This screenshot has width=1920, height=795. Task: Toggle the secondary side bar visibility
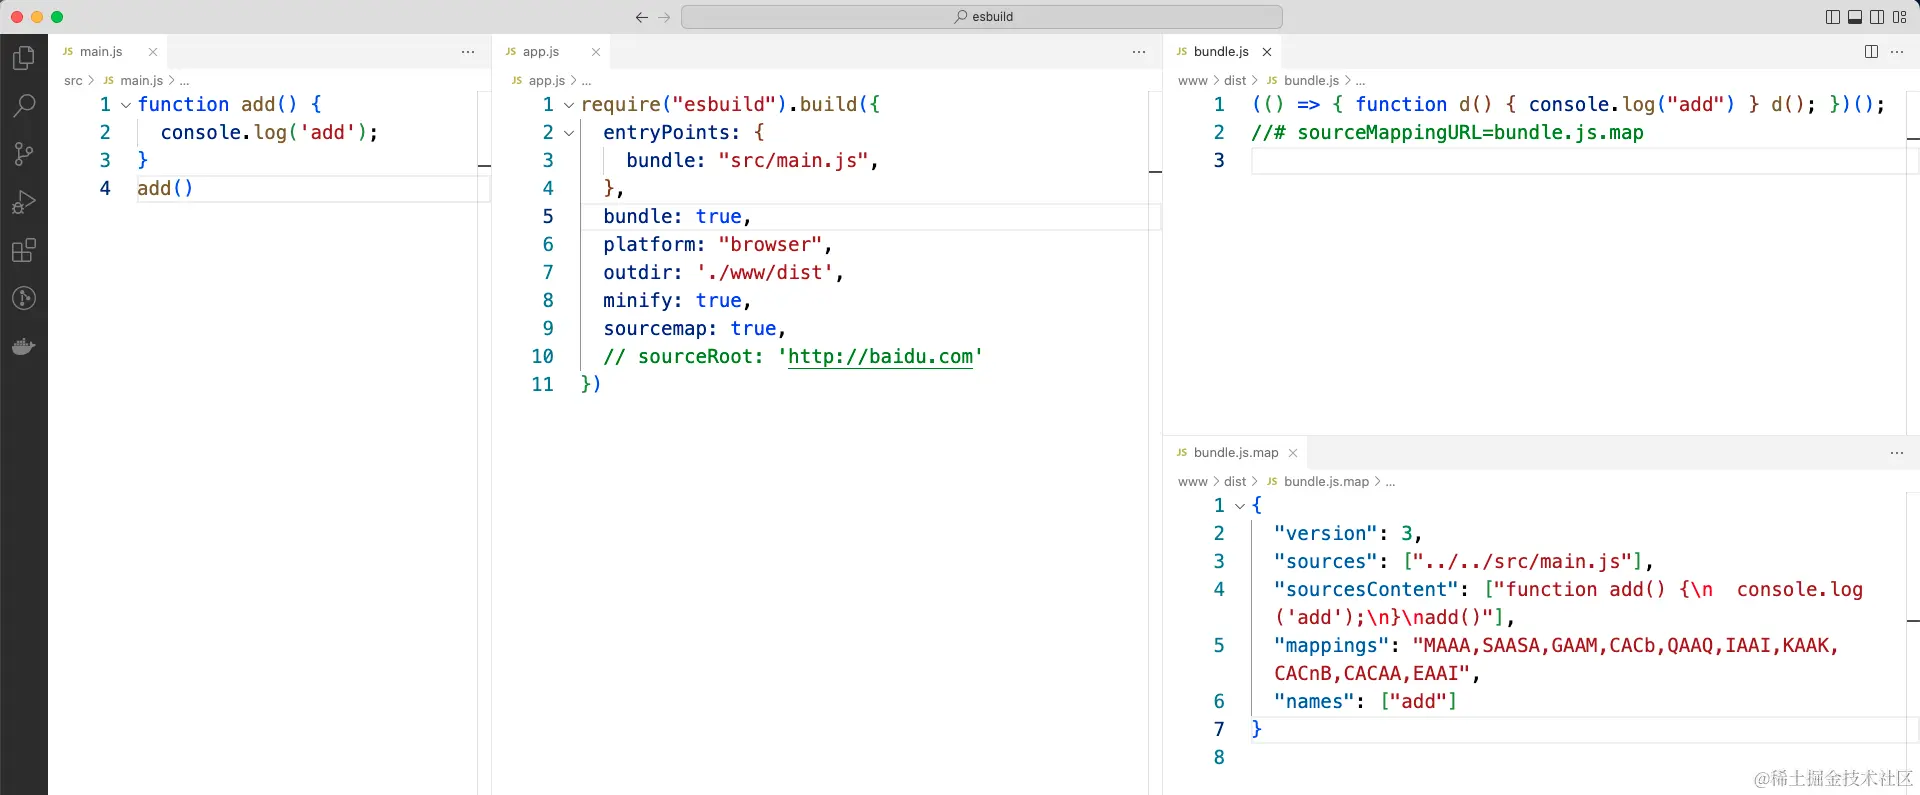click(1877, 17)
